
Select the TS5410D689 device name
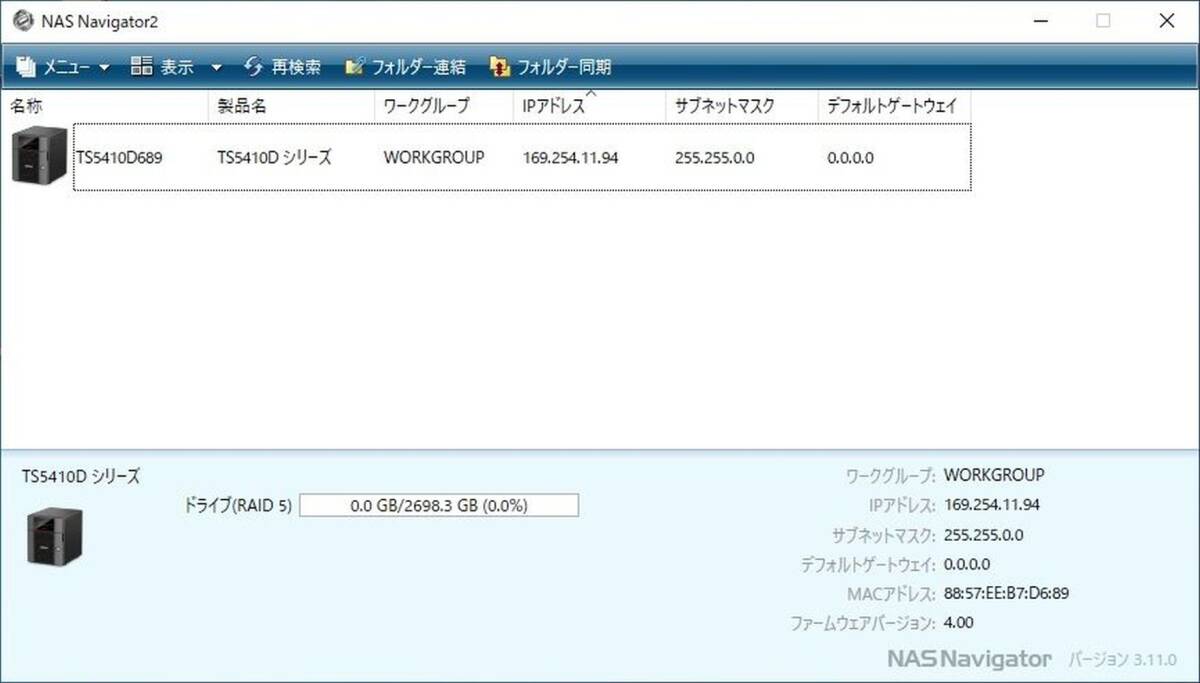pos(119,157)
